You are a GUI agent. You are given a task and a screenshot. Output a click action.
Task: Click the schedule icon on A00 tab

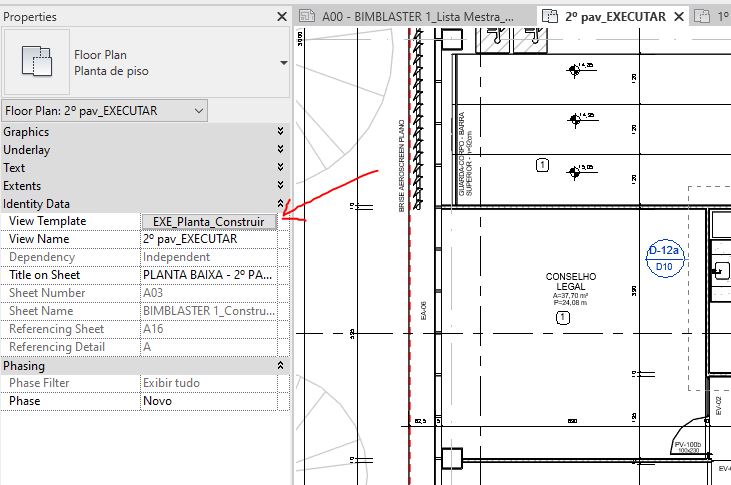pyautogui.click(x=307, y=16)
